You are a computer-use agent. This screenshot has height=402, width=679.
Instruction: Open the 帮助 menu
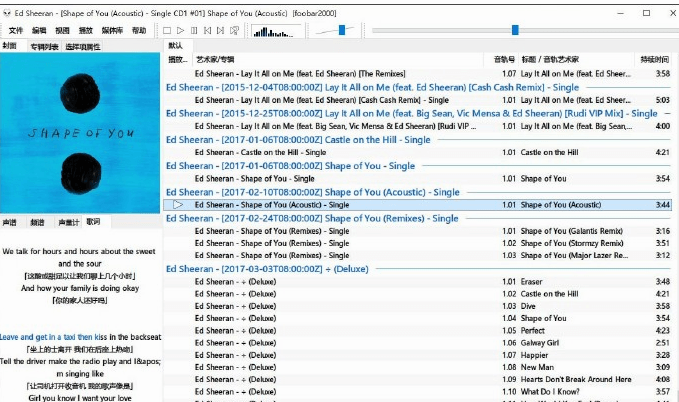click(x=139, y=30)
